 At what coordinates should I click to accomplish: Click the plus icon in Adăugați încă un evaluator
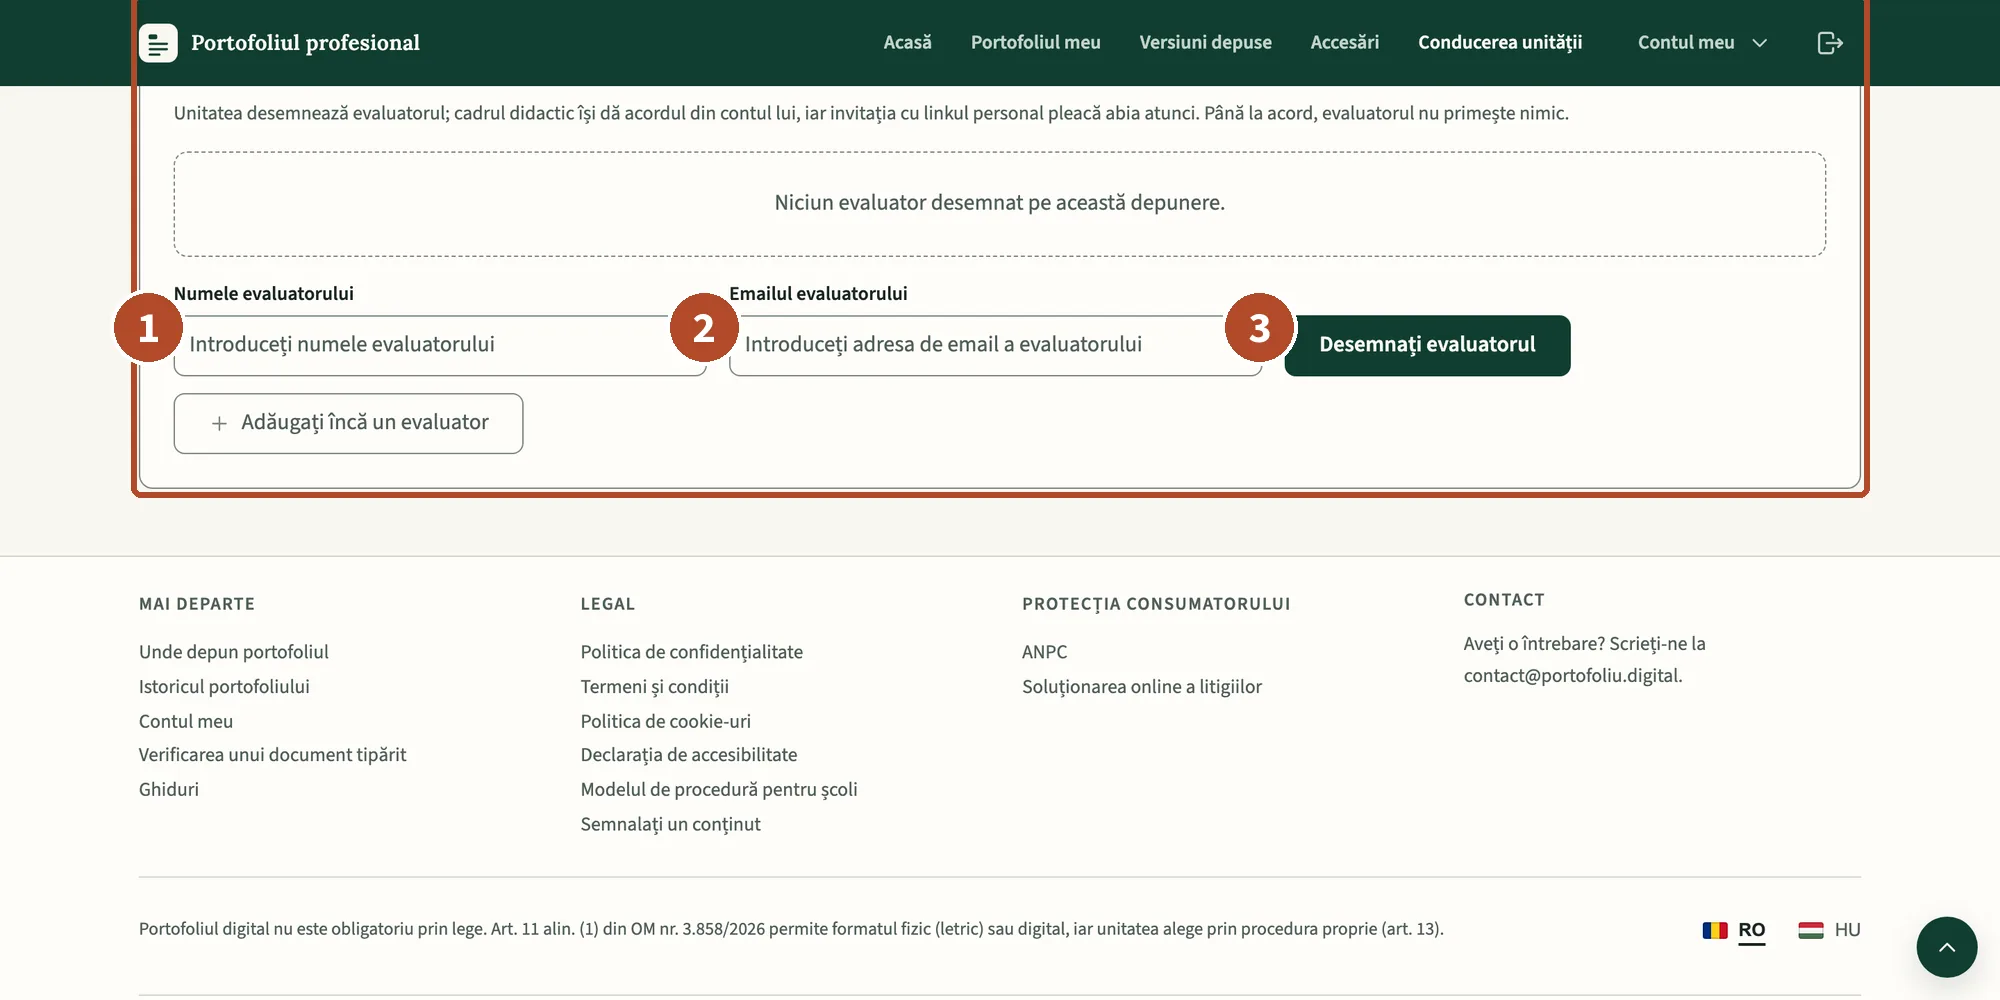click(219, 424)
